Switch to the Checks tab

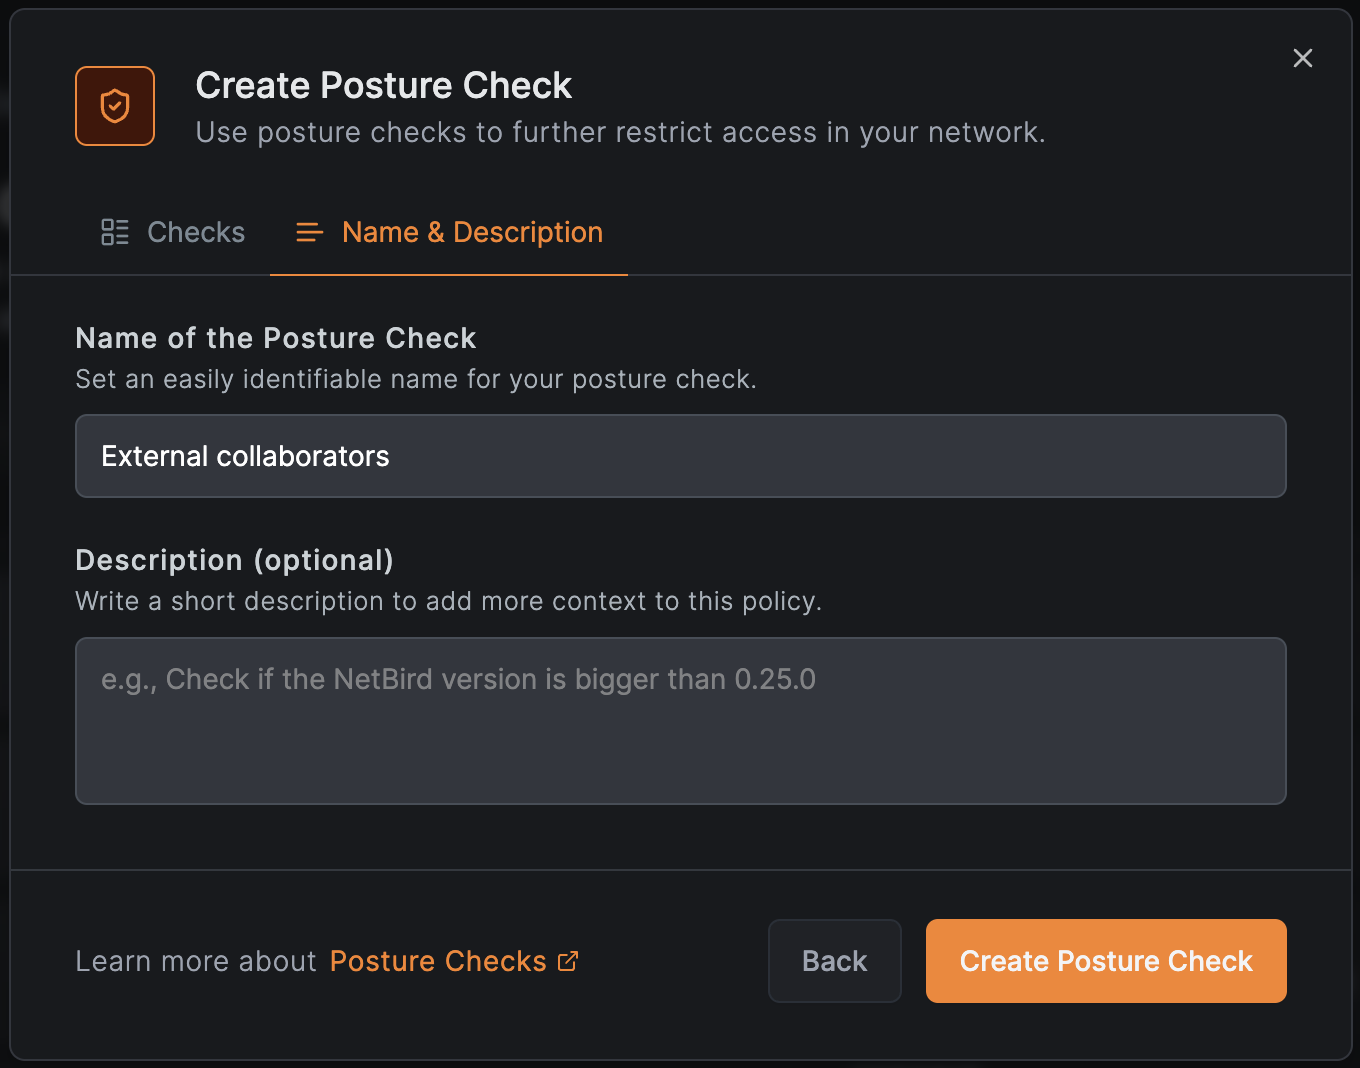[195, 232]
